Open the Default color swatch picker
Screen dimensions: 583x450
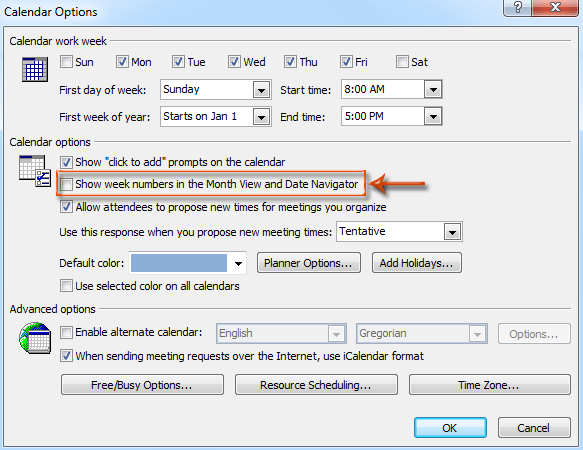[x=187, y=263]
